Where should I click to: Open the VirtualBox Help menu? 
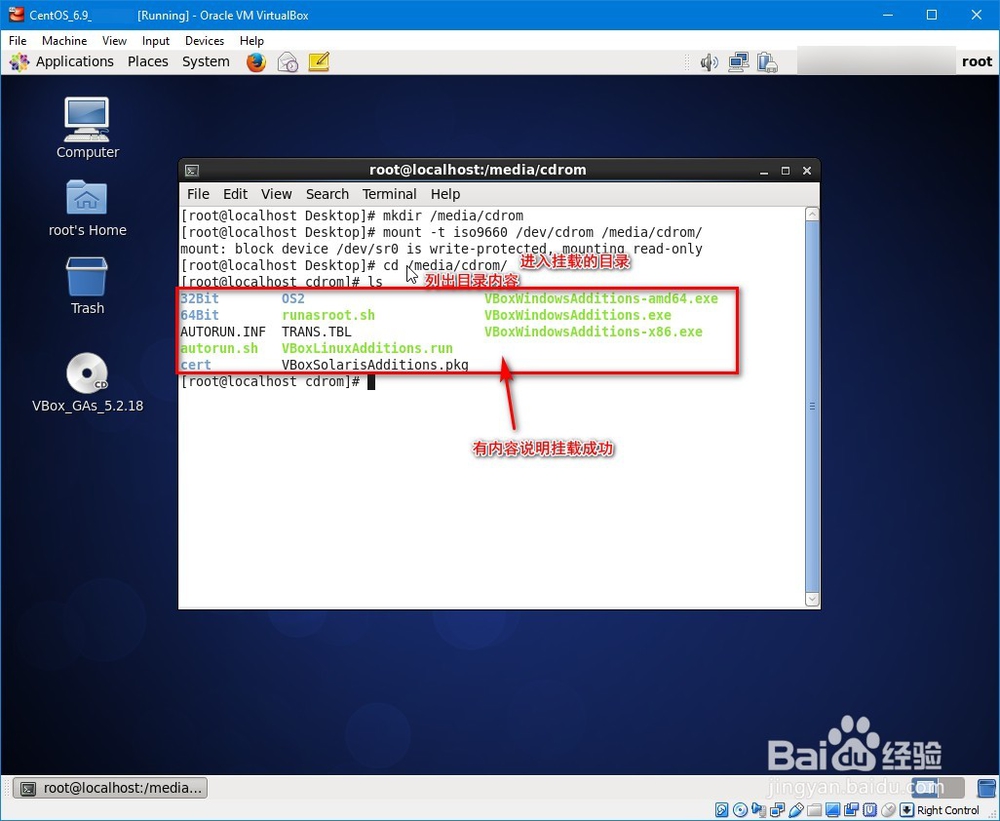(252, 41)
